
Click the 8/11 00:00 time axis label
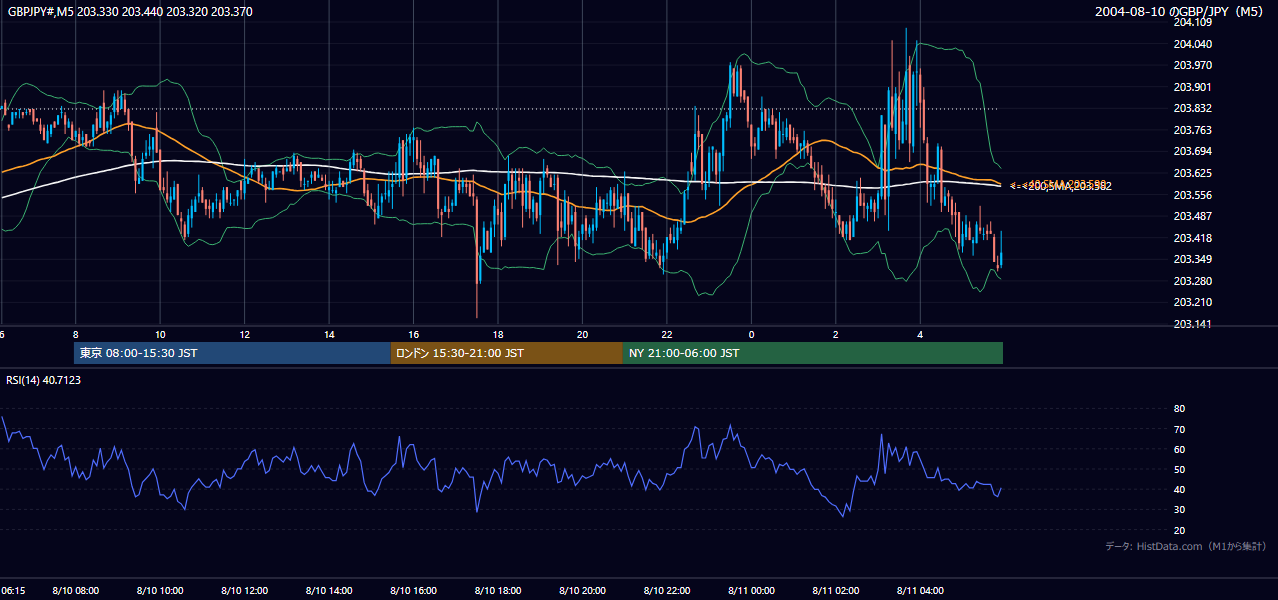tap(752, 591)
